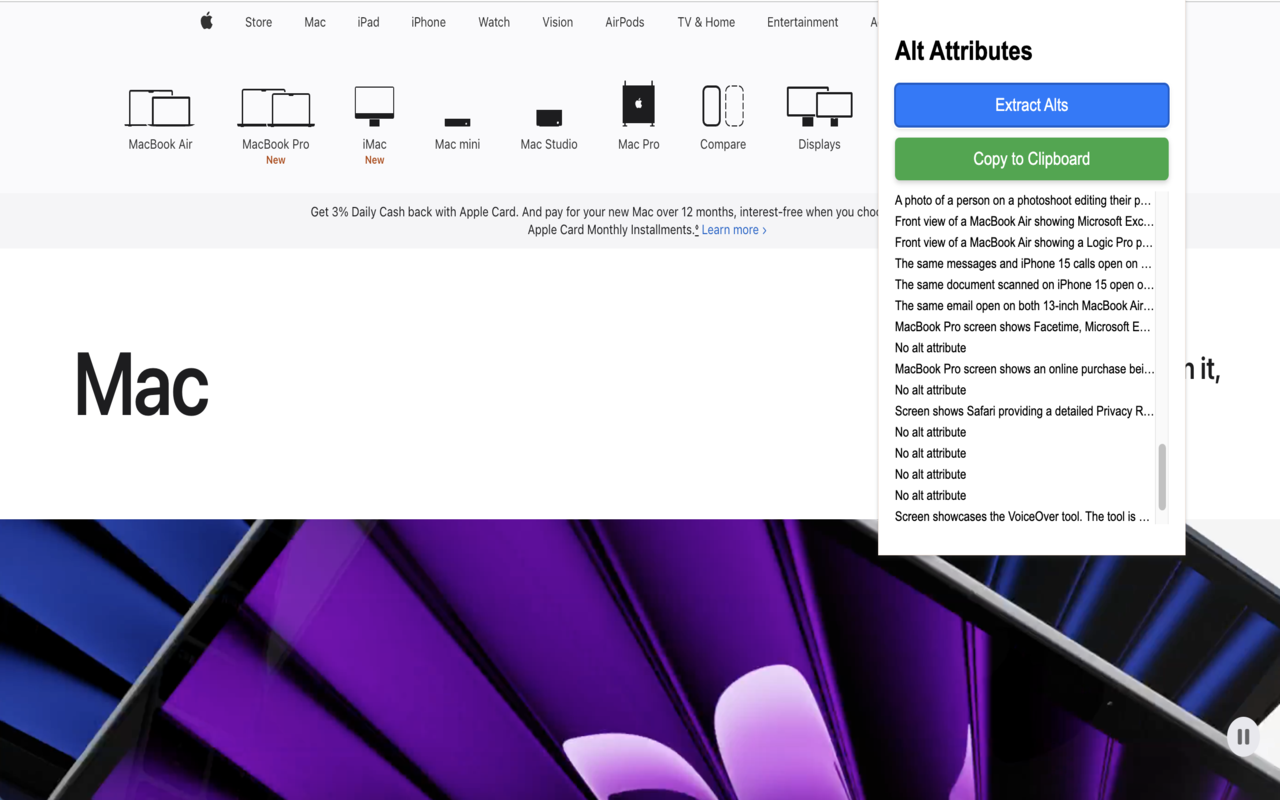Click the Alt Attributes panel heading
This screenshot has height=800, width=1280.
click(963, 51)
